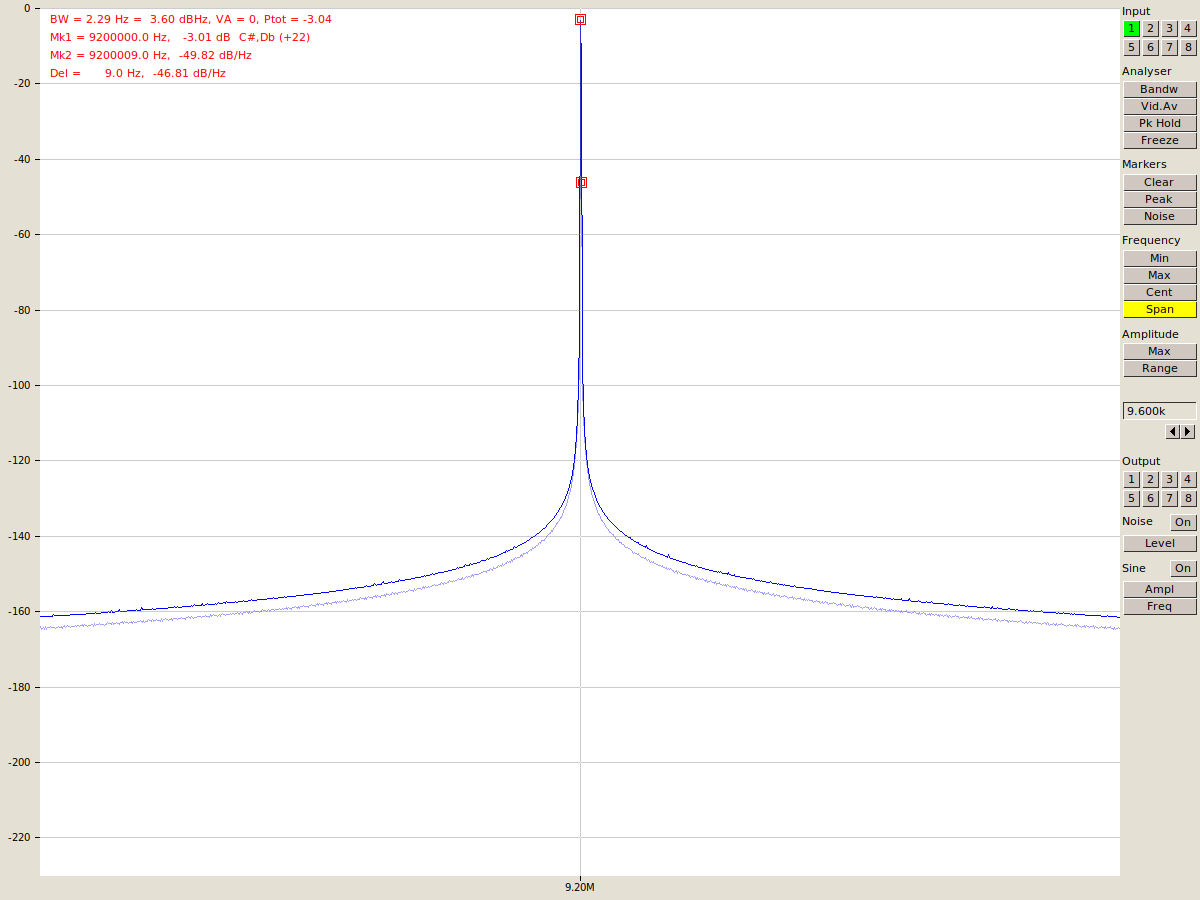The width and height of the screenshot is (1200, 900).
Task: Click Amplitude Range button
Action: tap(1159, 368)
